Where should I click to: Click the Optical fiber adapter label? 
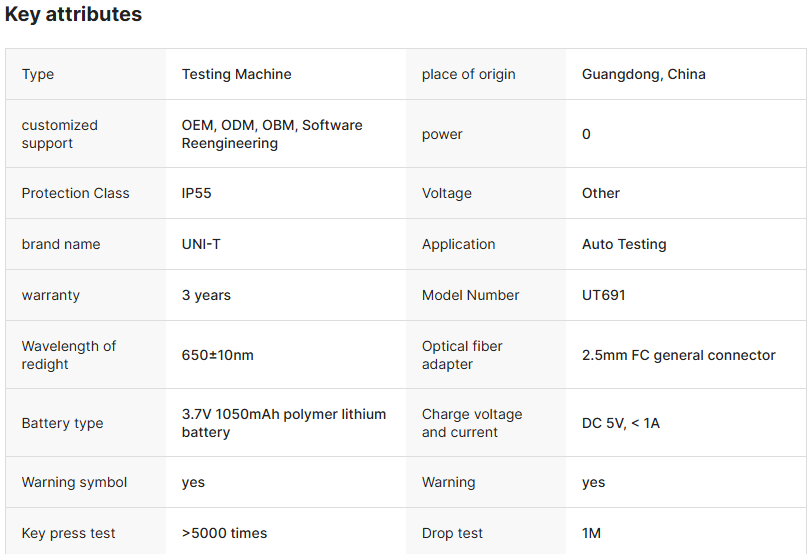(462, 355)
